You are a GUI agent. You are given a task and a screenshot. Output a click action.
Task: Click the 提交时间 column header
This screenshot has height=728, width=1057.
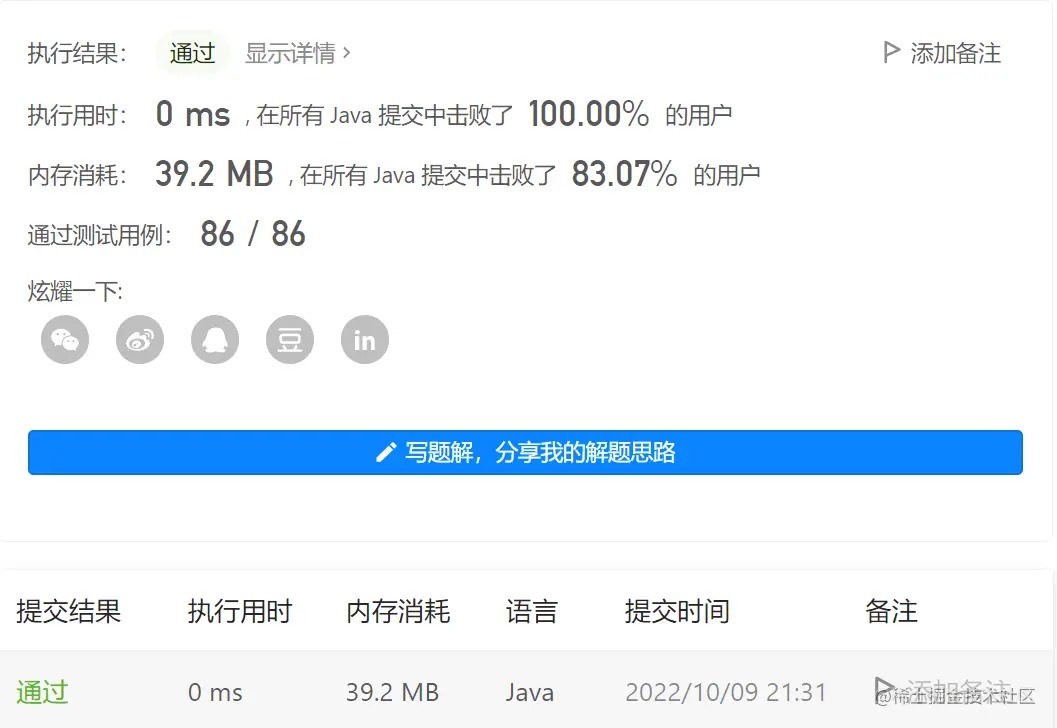click(678, 613)
